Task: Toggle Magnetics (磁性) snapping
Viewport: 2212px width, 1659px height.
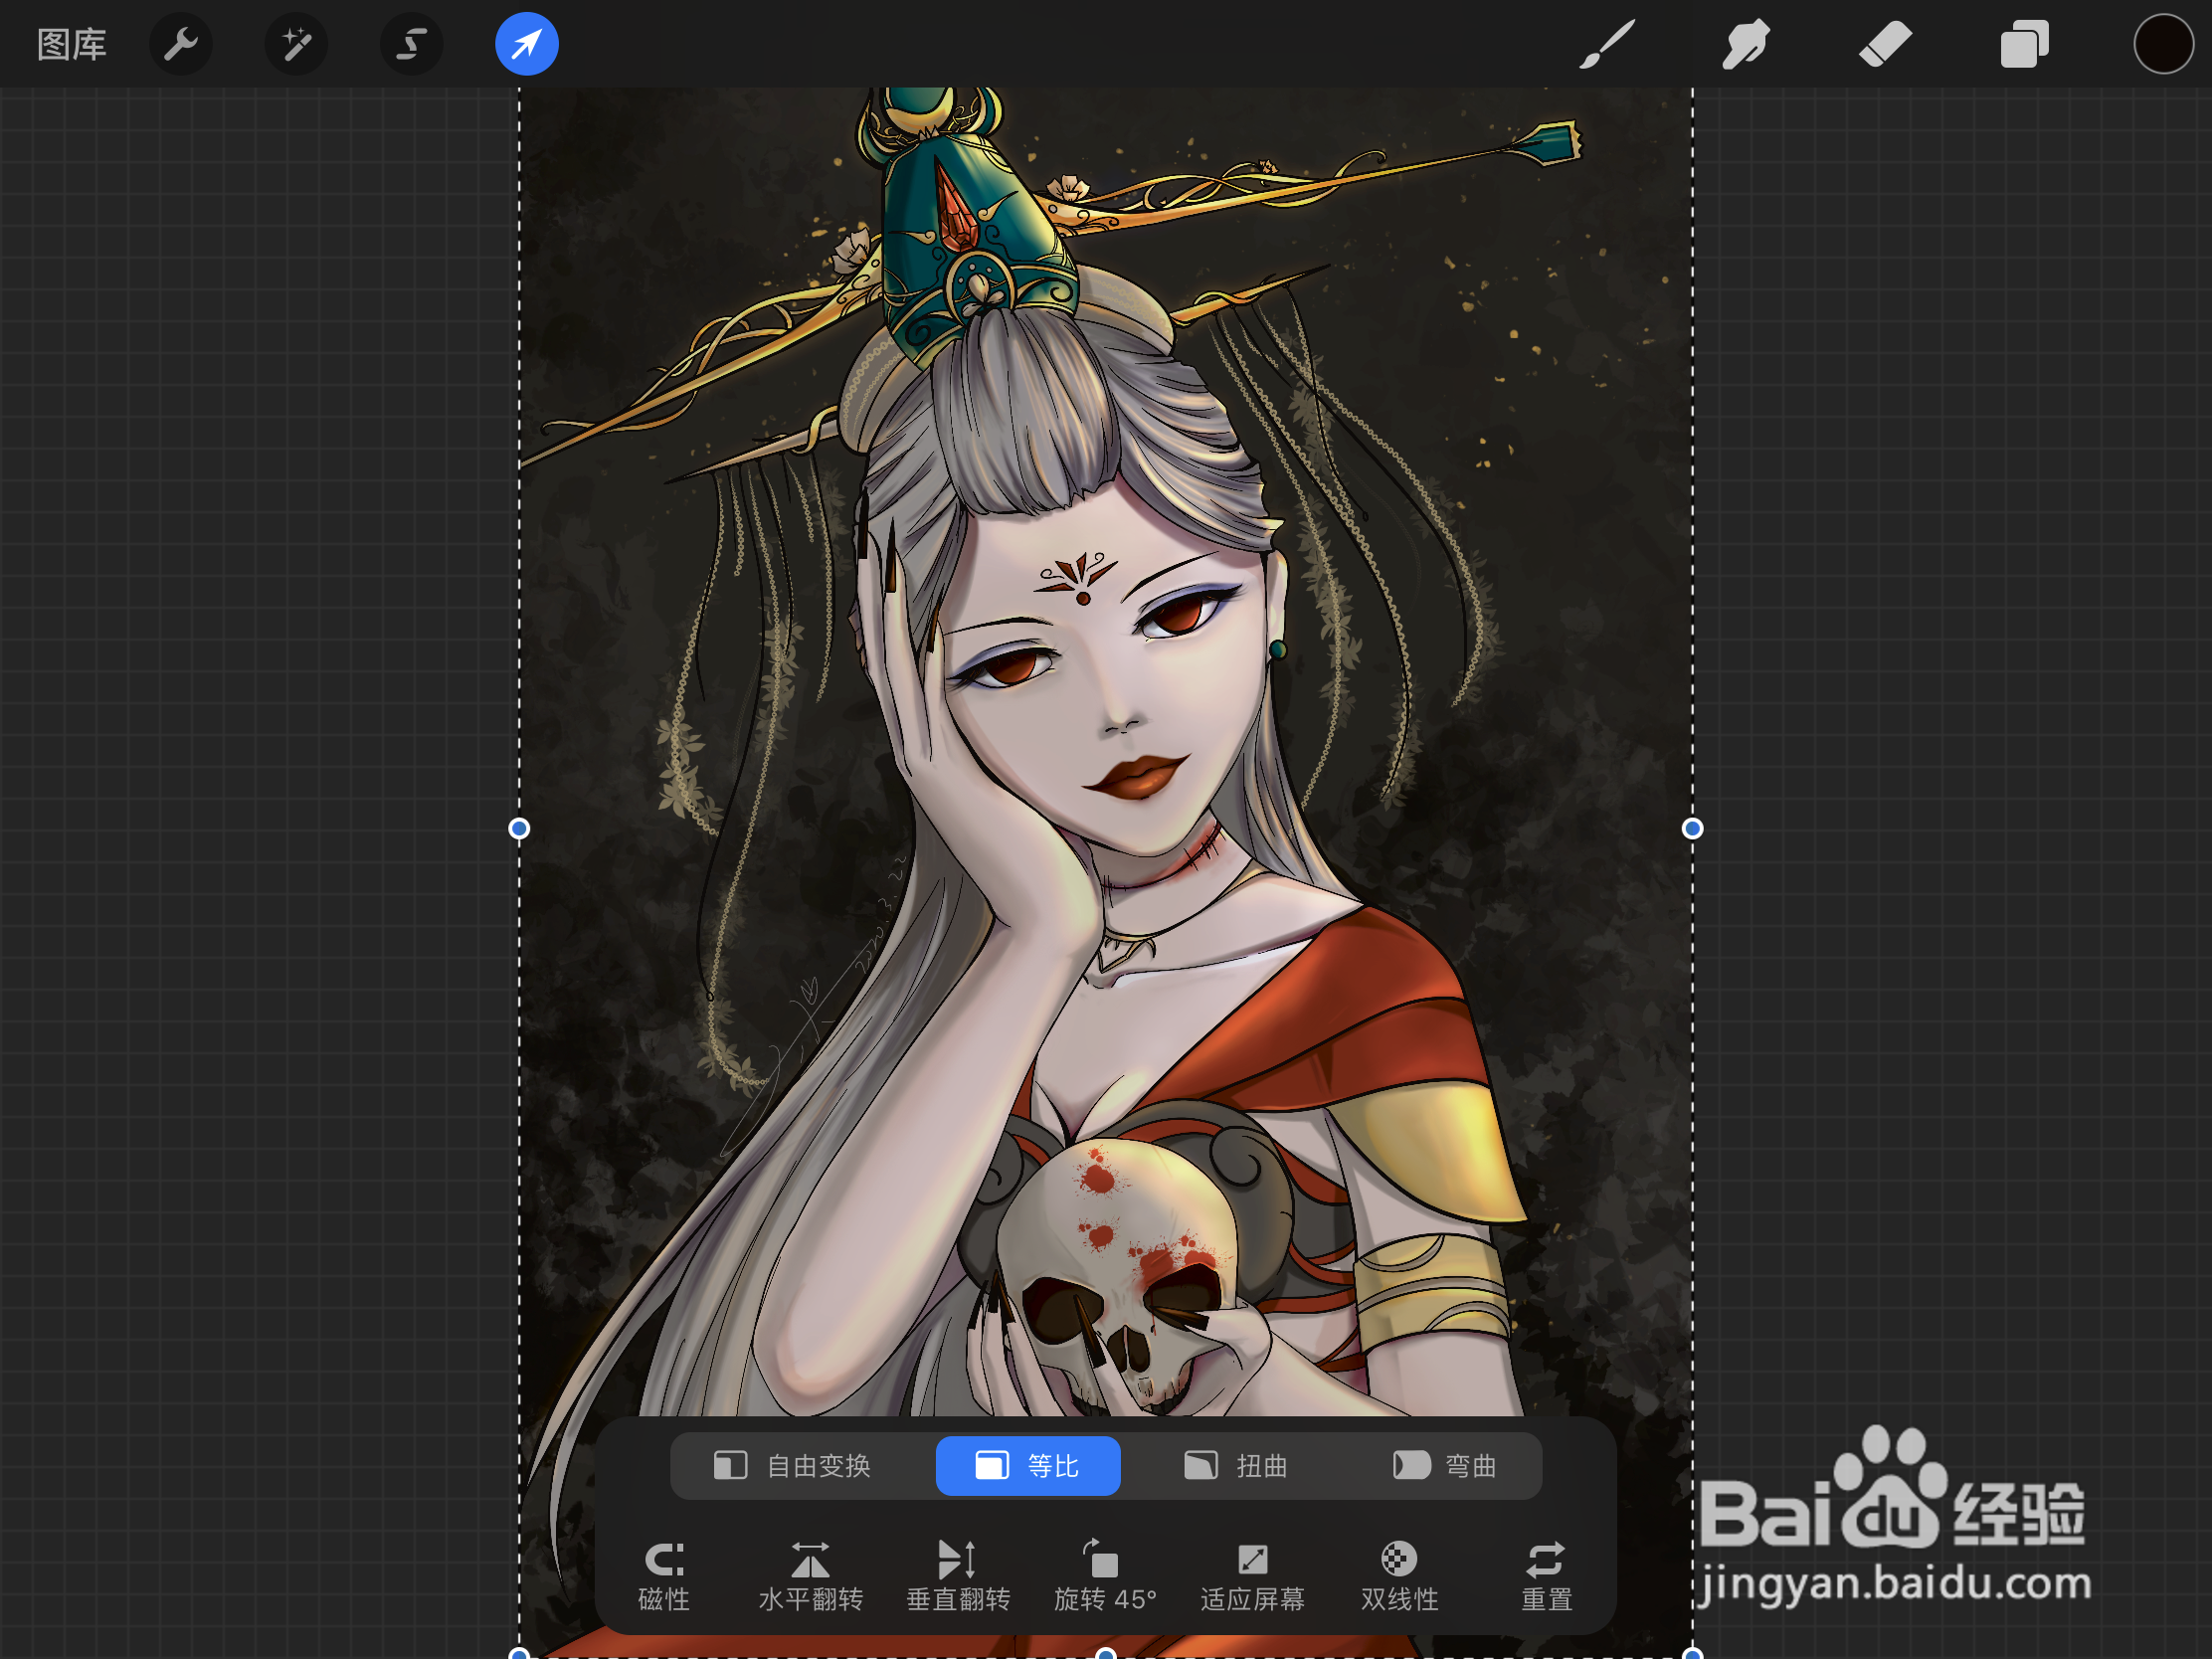Action: tap(664, 1576)
